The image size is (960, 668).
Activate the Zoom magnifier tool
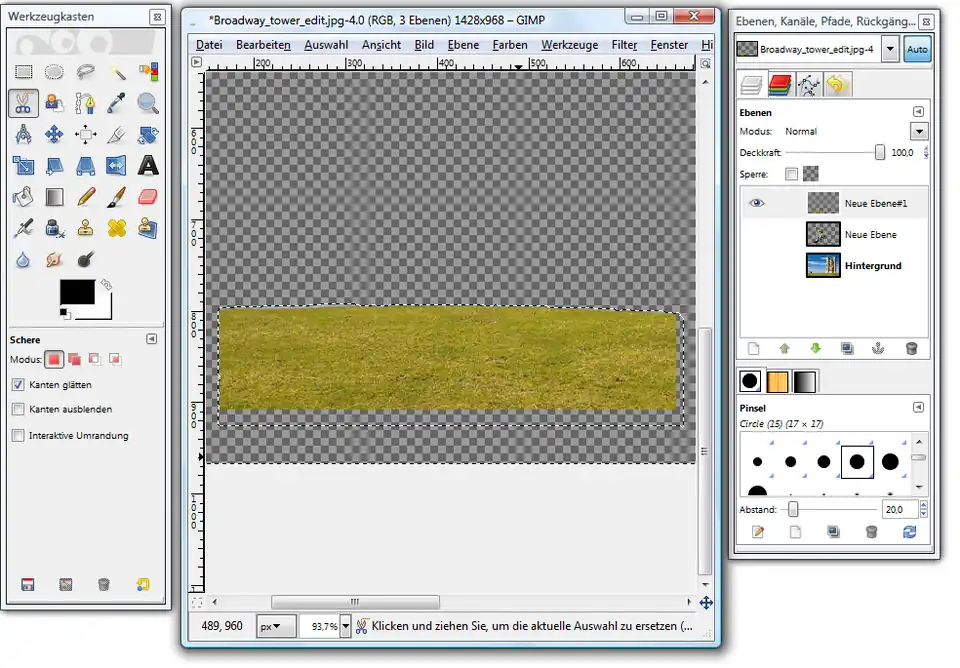(148, 102)
